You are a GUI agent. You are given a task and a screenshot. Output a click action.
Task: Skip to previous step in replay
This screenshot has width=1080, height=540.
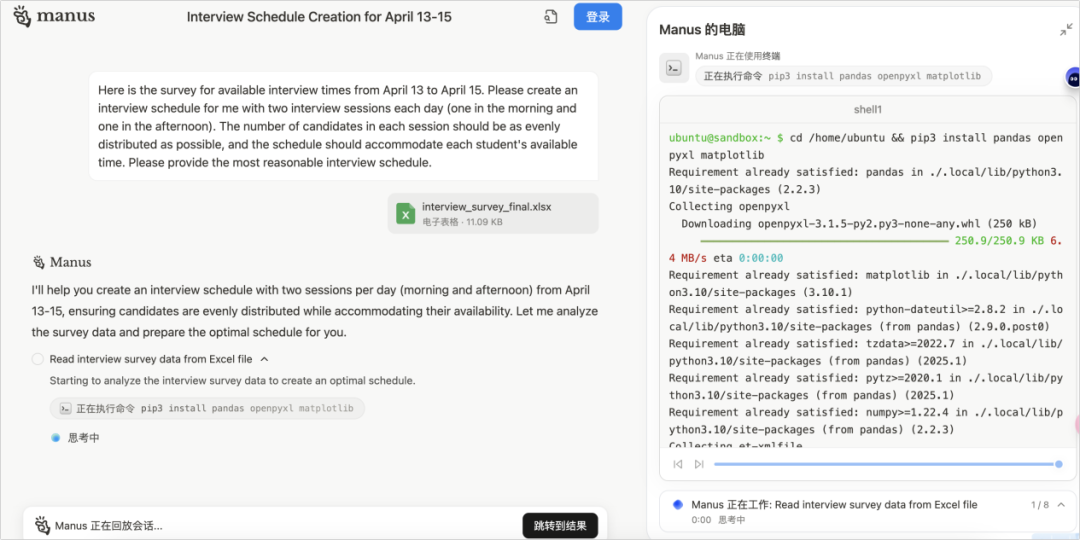678,464
